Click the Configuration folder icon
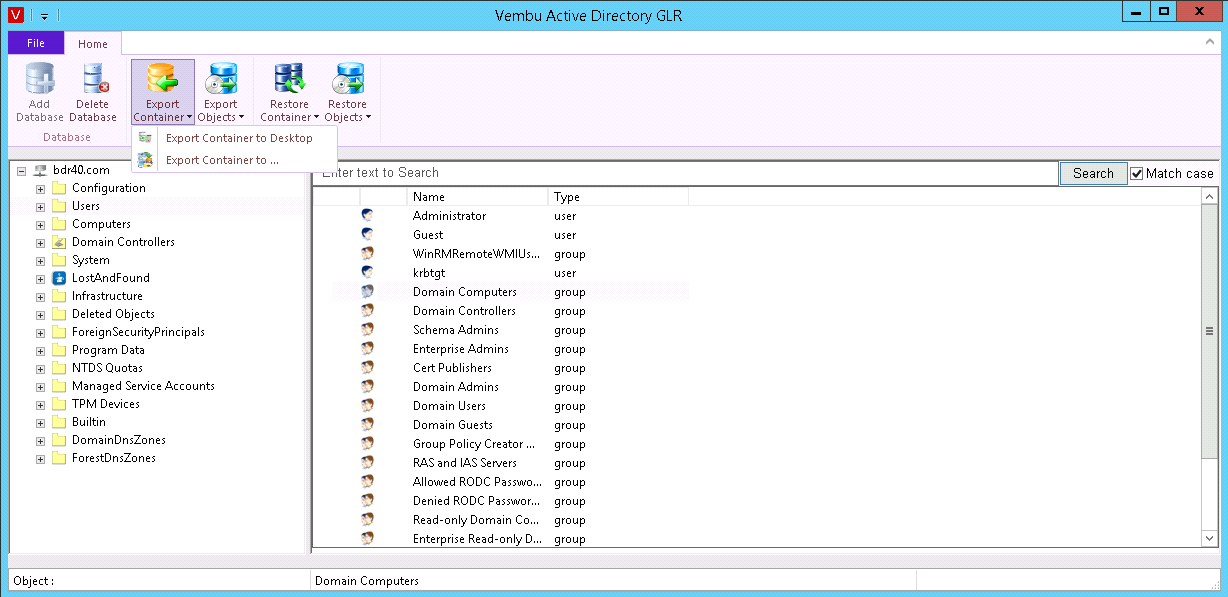 pyautogui.click(x=58, y=188)
